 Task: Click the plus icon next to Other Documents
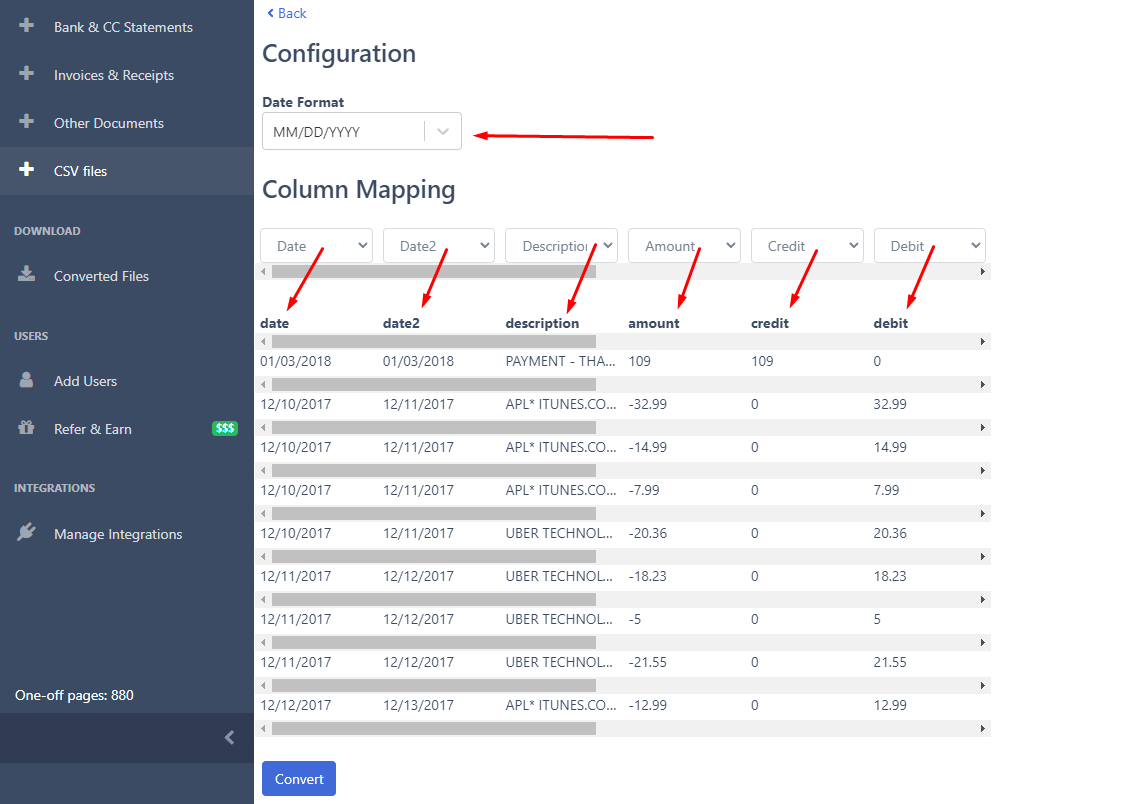[25, 122]
